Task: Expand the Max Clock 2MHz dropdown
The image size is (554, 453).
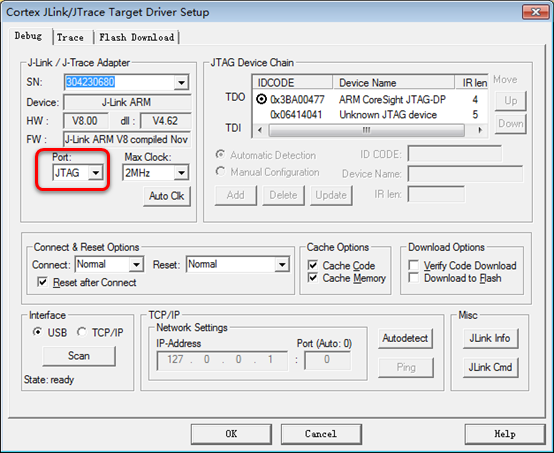Action: tap(181, 173)
